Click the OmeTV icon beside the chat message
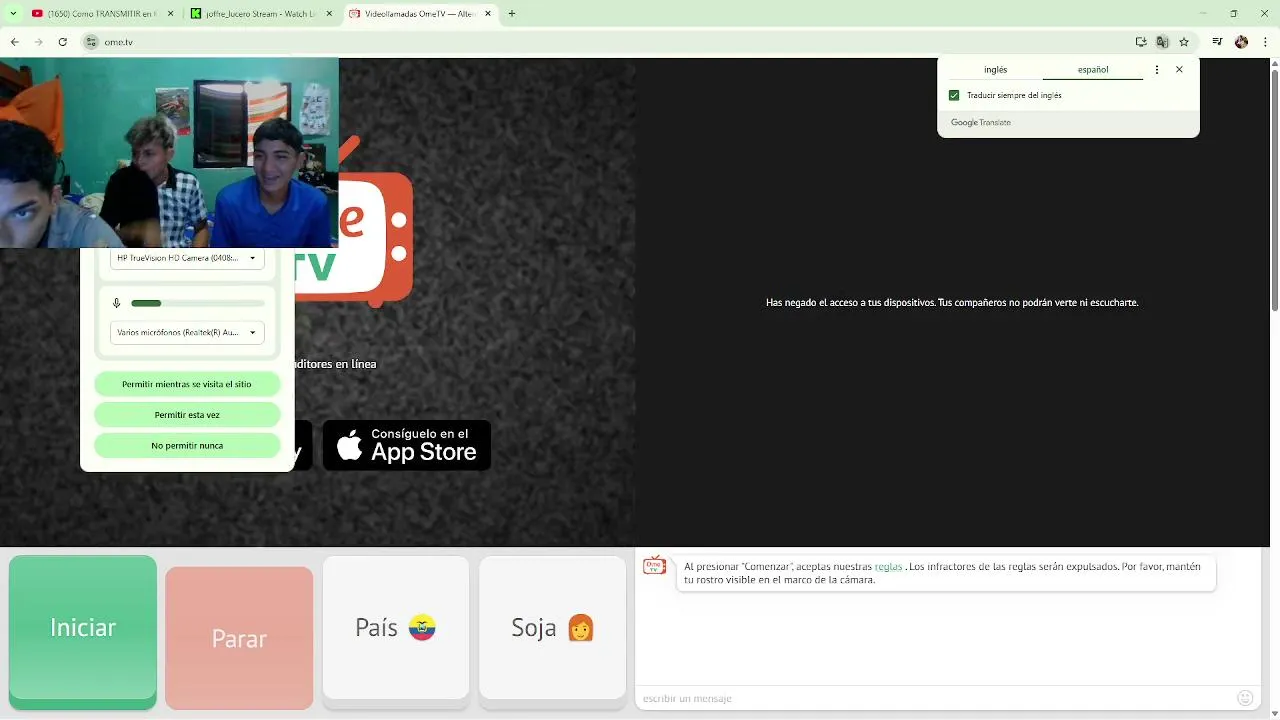Screen dimensions: 1280x720 pos(654,566)
